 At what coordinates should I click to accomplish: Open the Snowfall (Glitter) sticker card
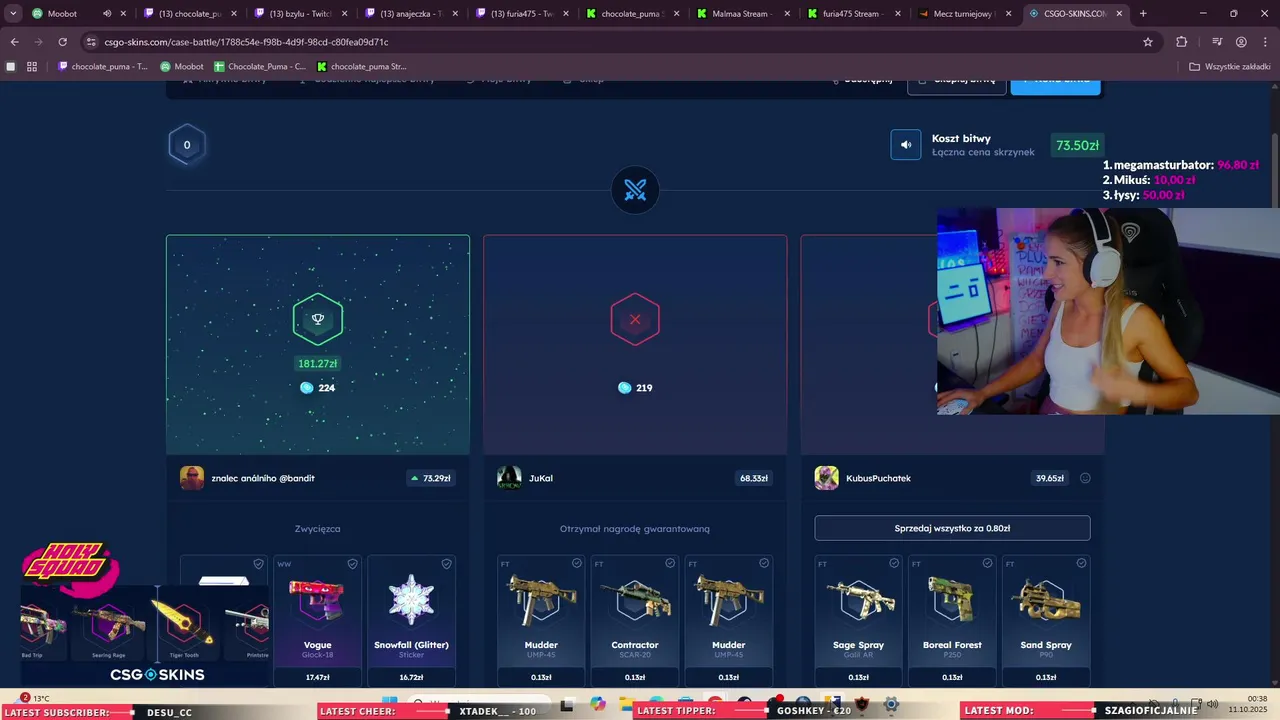click(411, 622)
